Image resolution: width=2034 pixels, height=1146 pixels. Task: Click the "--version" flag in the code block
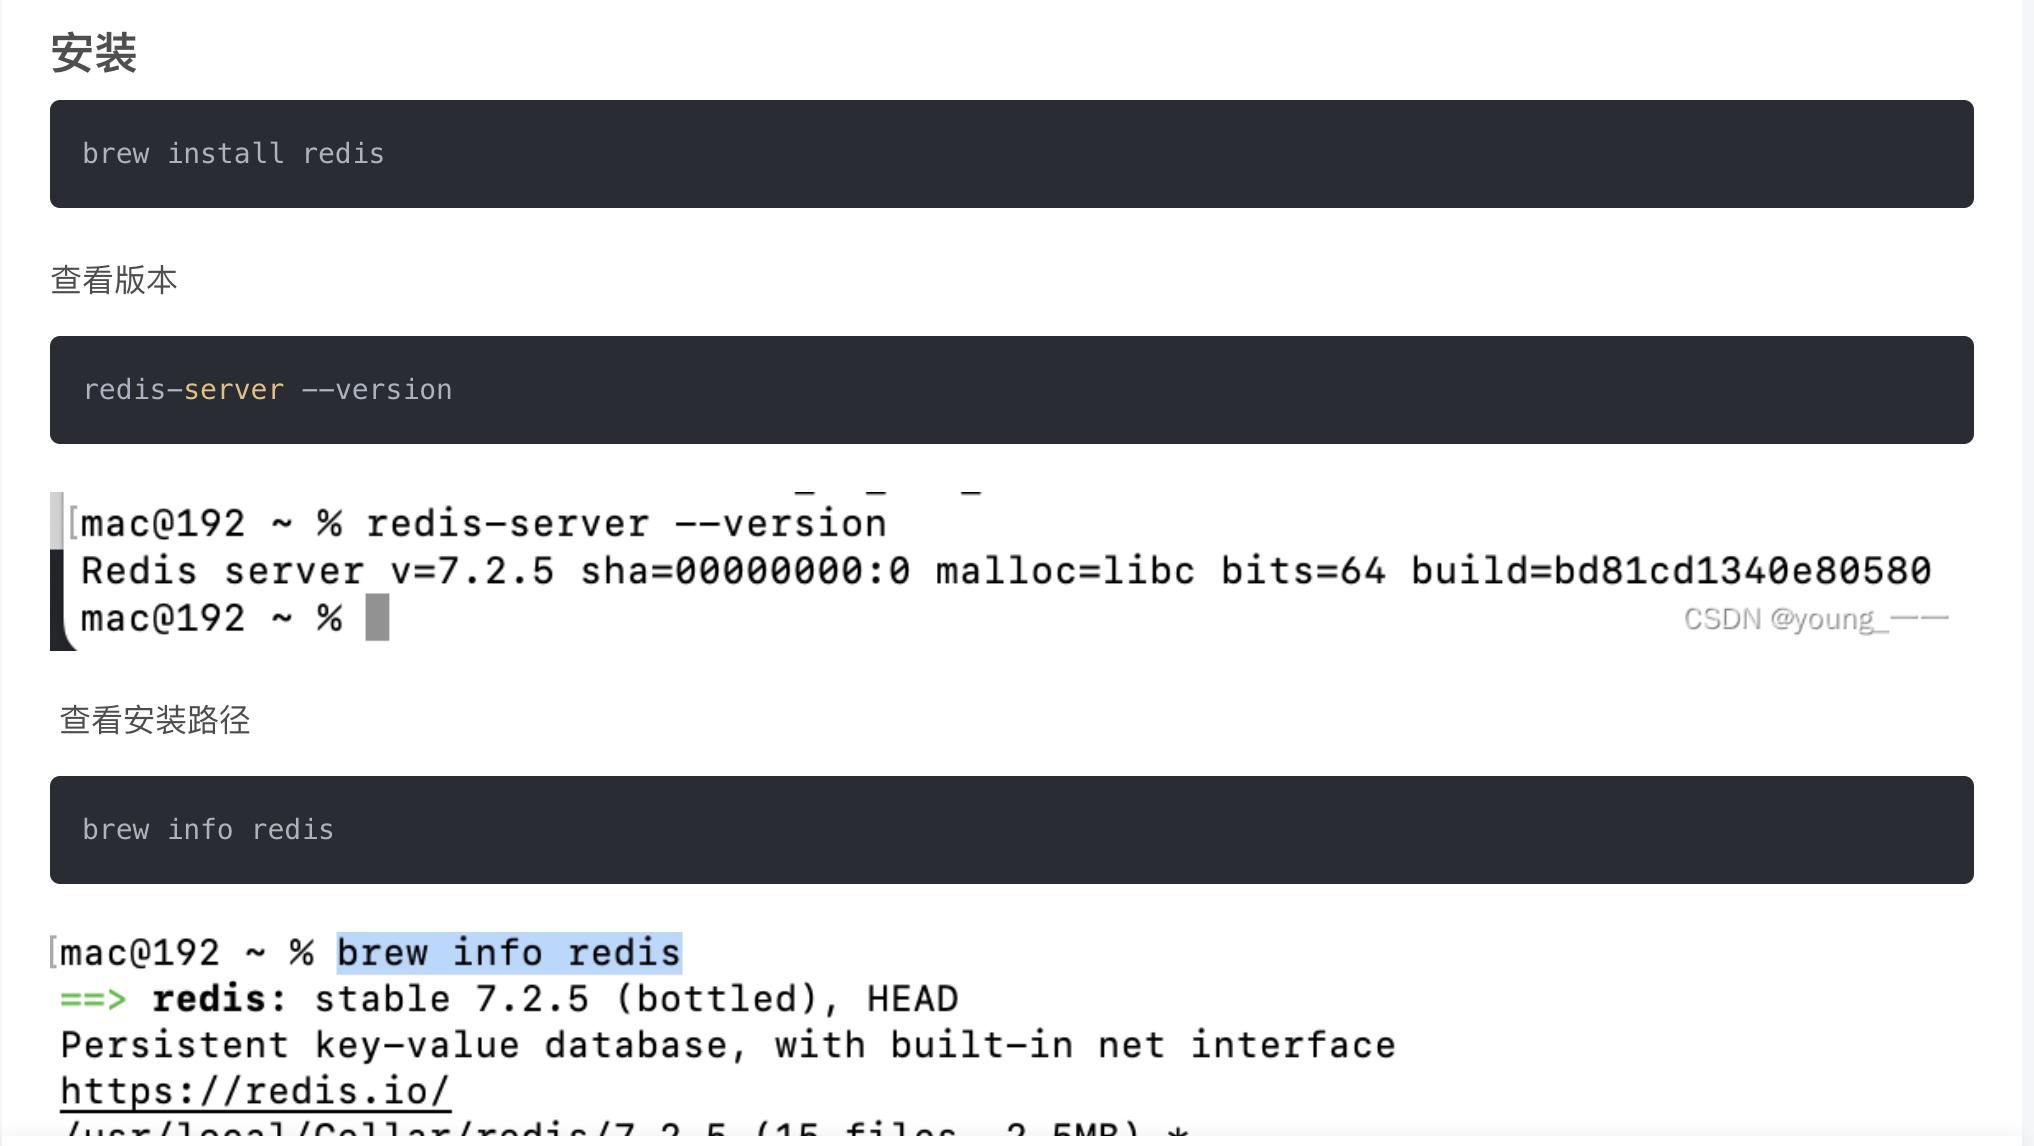pyautogui.click(x=377, y=390)
